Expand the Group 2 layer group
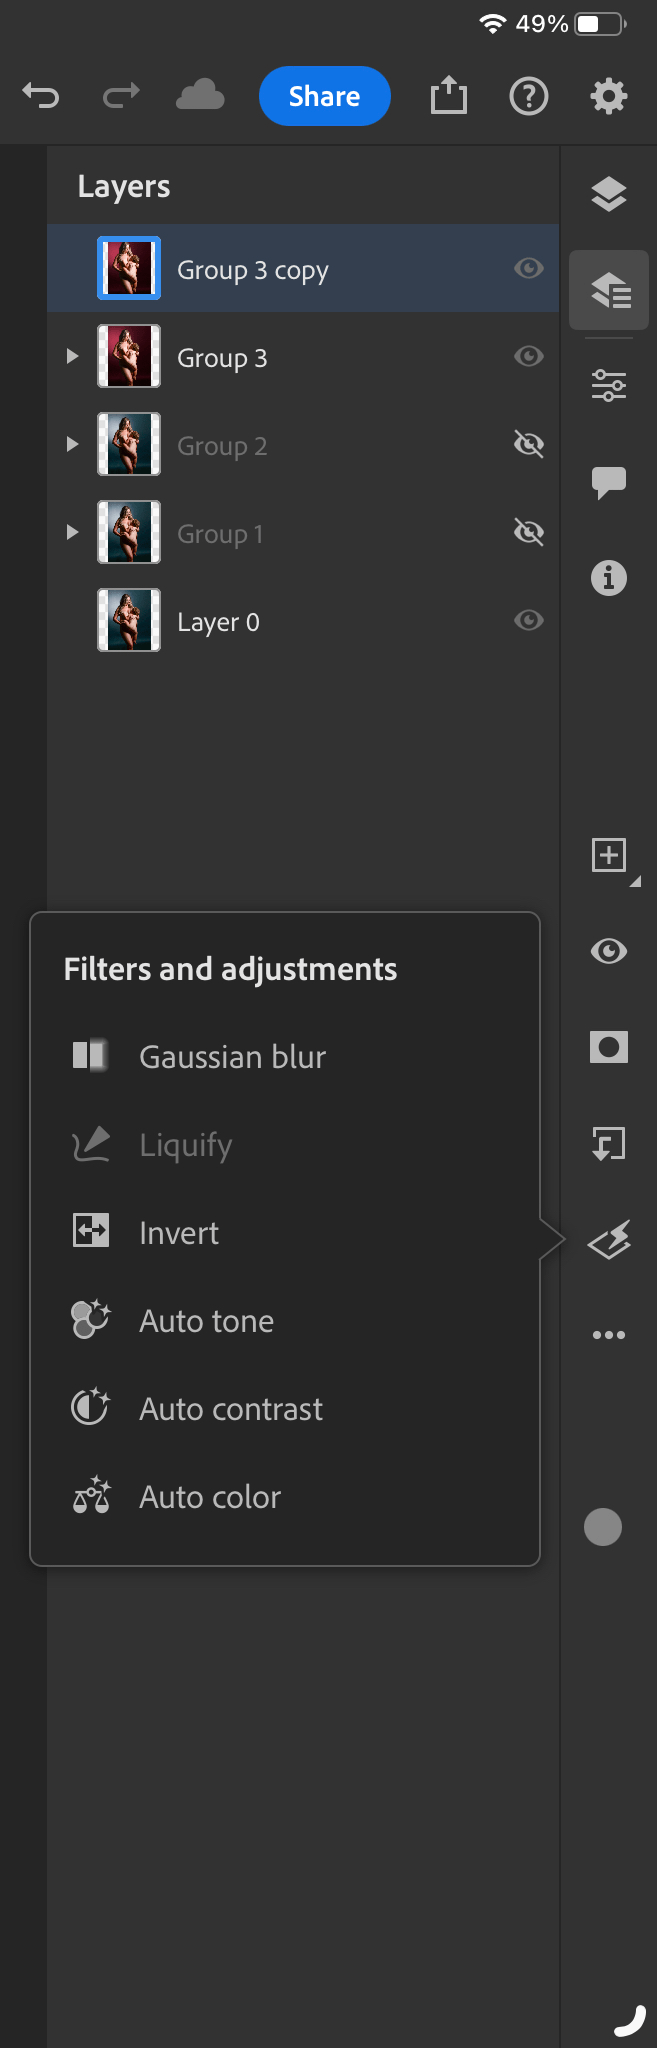657x2048 pixels. [71, 444]
